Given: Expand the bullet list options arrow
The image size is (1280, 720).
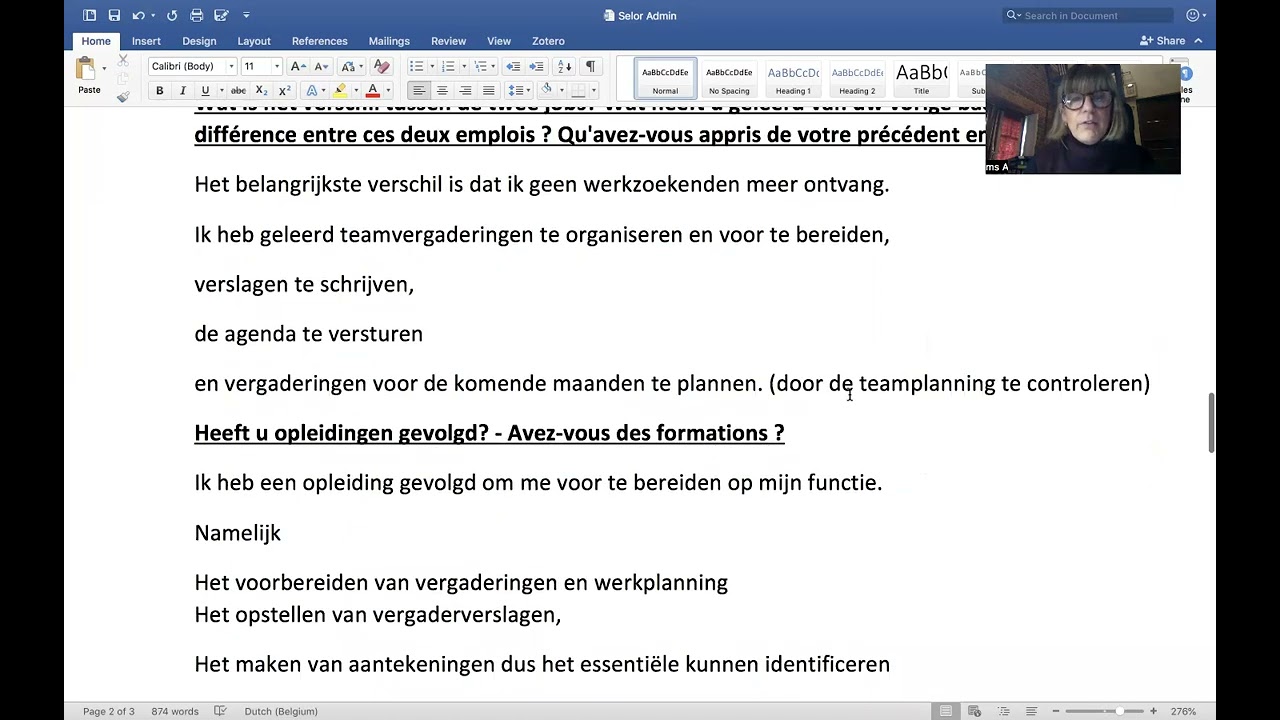Looking at the screenshot, I should click(432, 66).
